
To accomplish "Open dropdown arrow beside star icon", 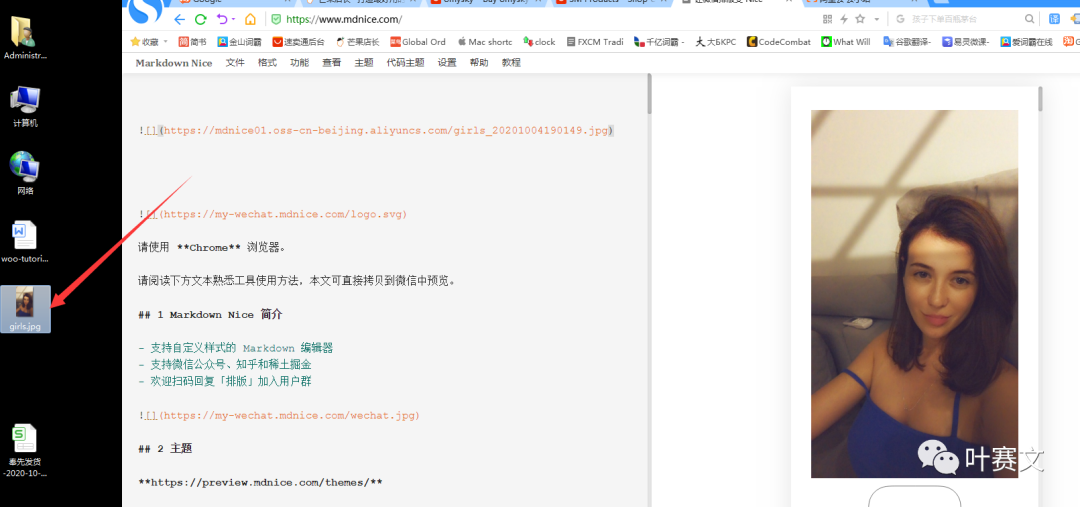I will pyautogui.click(x=877, y=19).
